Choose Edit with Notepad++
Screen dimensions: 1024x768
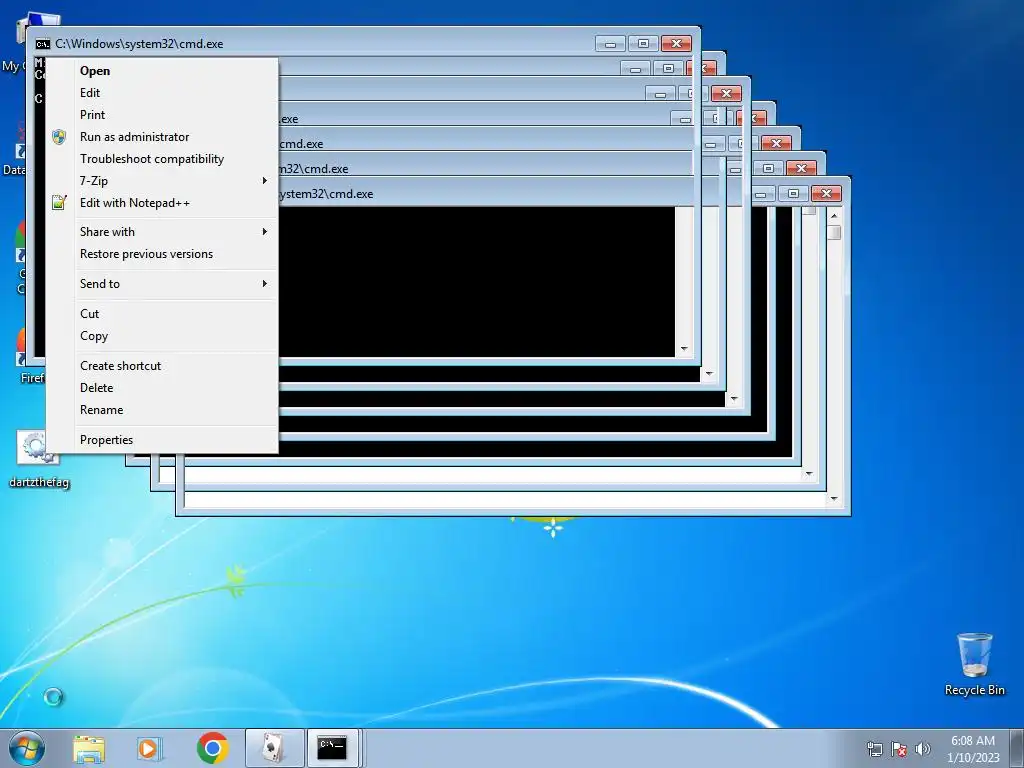pos(163,203)
